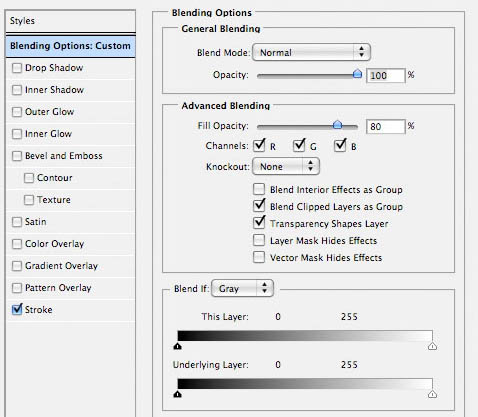Enable the Drop Shadow checkbox
The width and height of the screenshot is (478, 417).
click(17, 68)
